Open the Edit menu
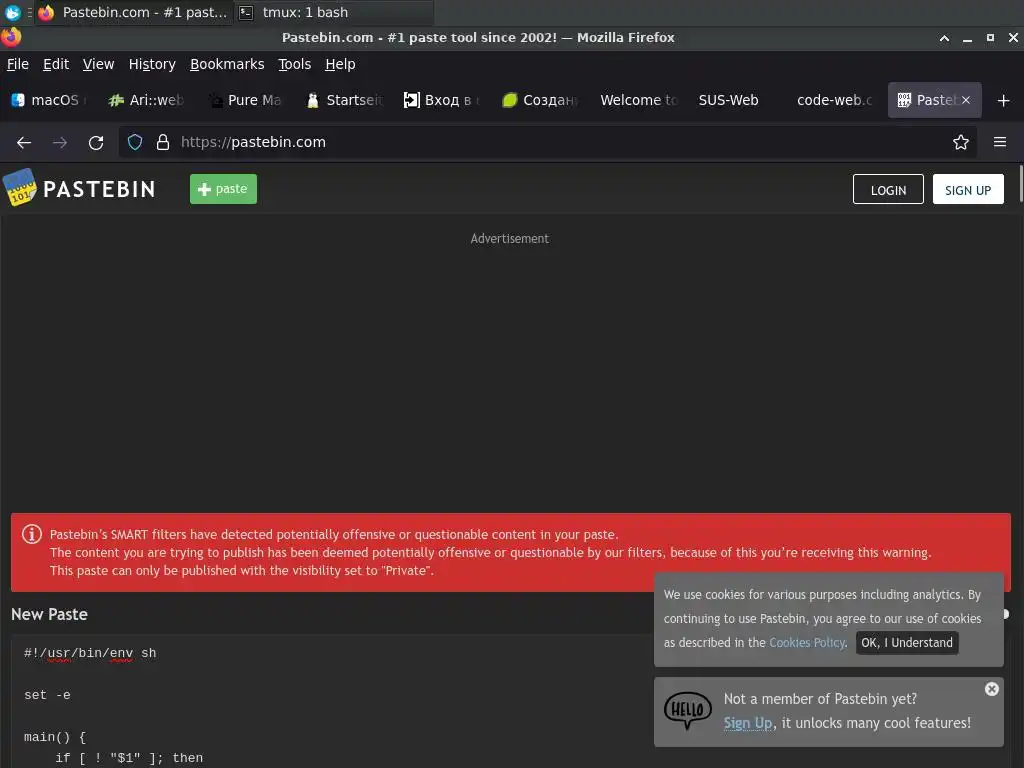Screen dimensions: 1024x768 (56, 64)
